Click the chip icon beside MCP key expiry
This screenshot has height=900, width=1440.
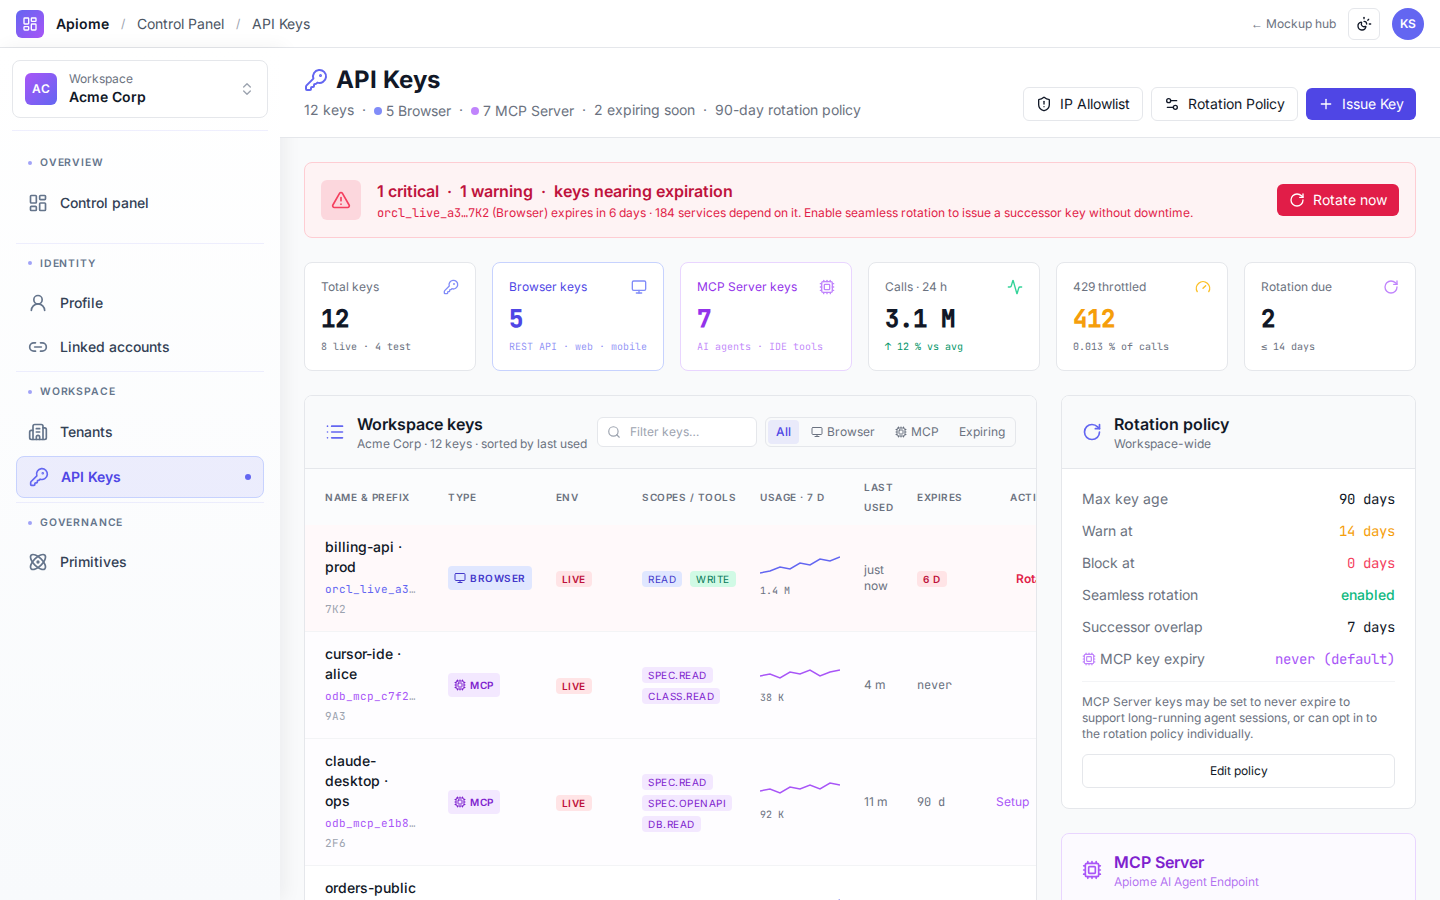pos(1089,659)
